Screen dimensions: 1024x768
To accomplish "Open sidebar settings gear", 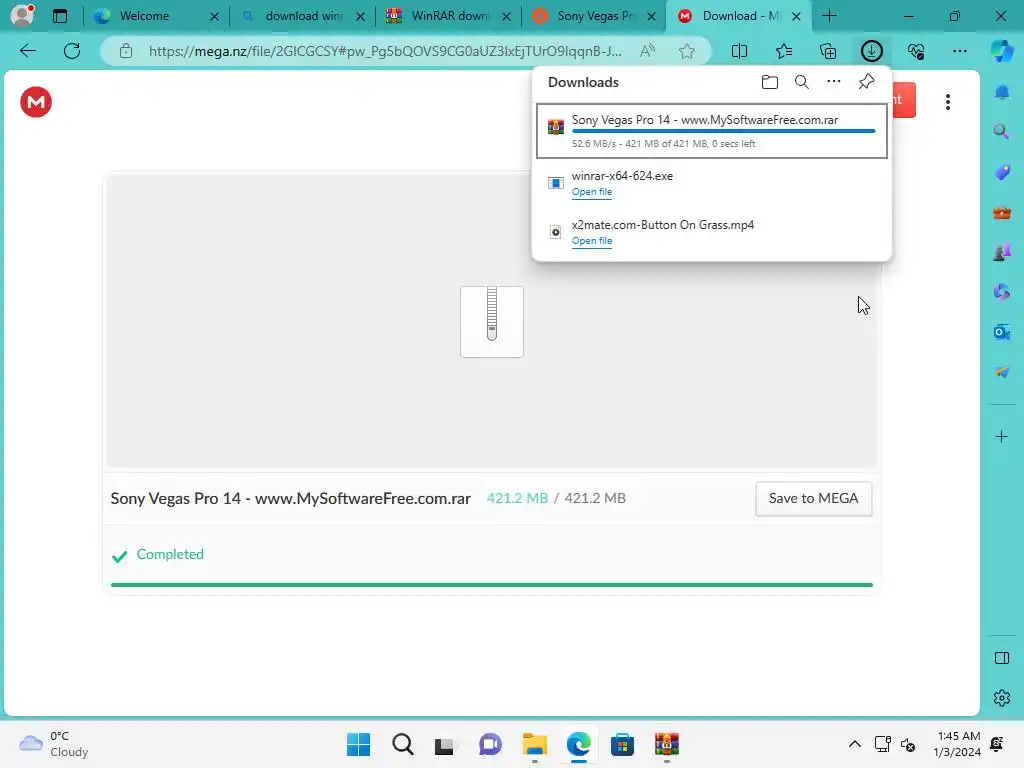I will 1002,698.
